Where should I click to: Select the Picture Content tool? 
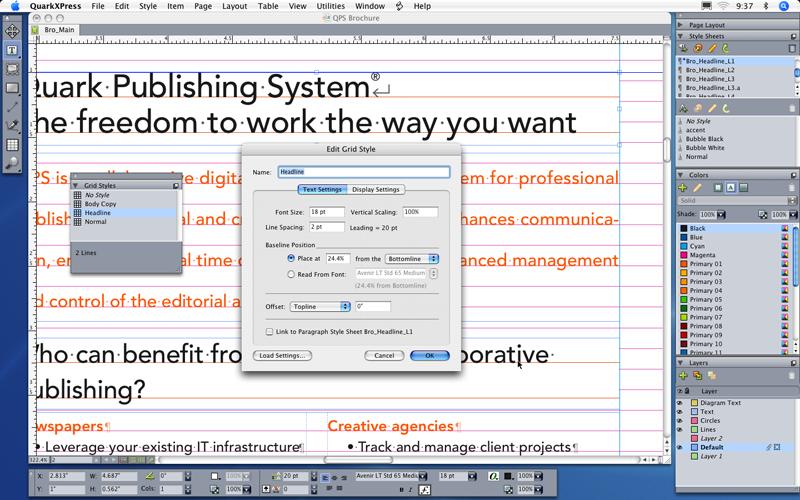tap(12, 69)
